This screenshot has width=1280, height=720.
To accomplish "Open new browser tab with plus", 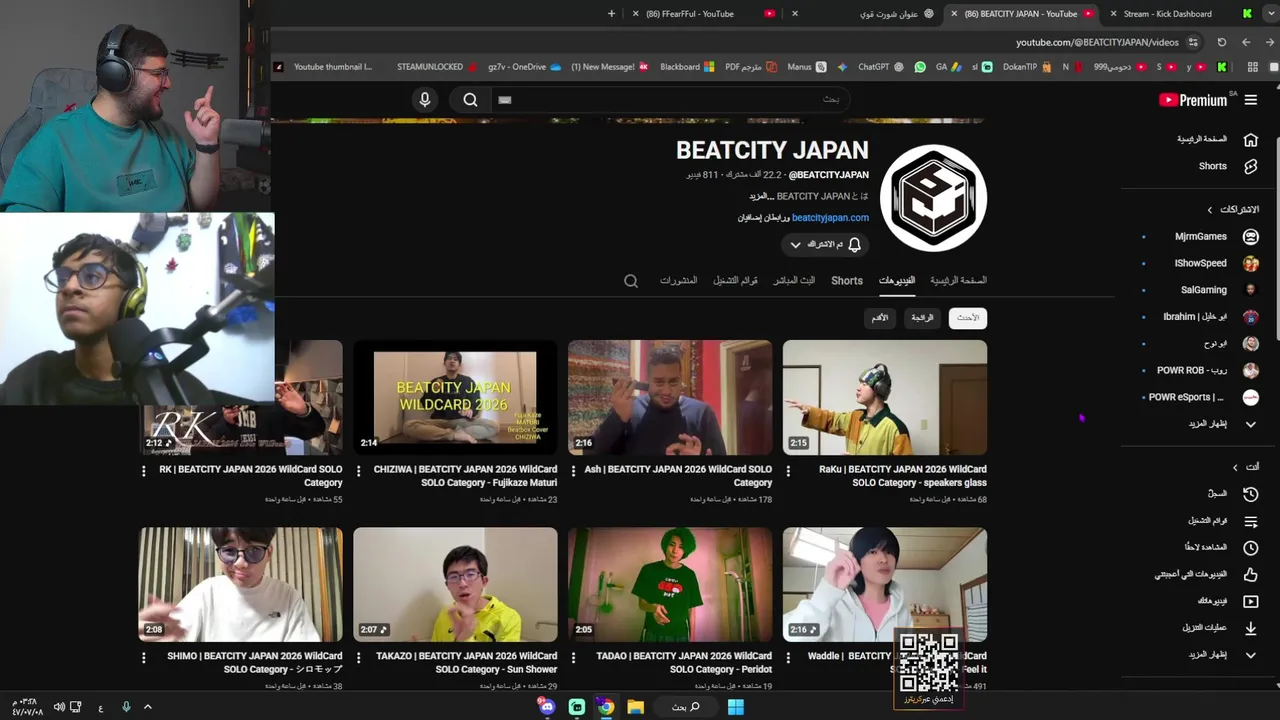I will 611,14.
